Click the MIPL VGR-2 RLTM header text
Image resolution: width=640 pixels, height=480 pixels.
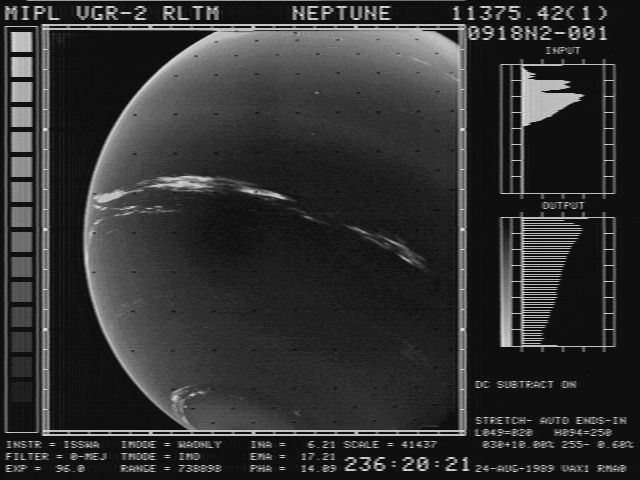(x=113, y=13)
